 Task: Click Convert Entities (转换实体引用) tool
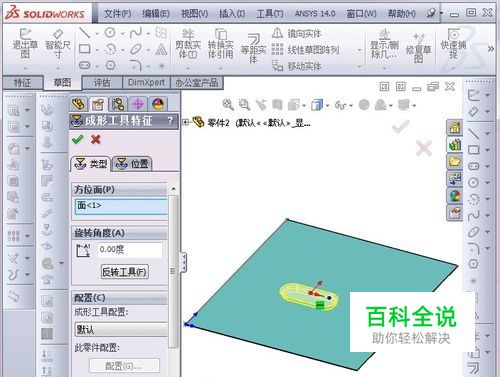[220, 44]
